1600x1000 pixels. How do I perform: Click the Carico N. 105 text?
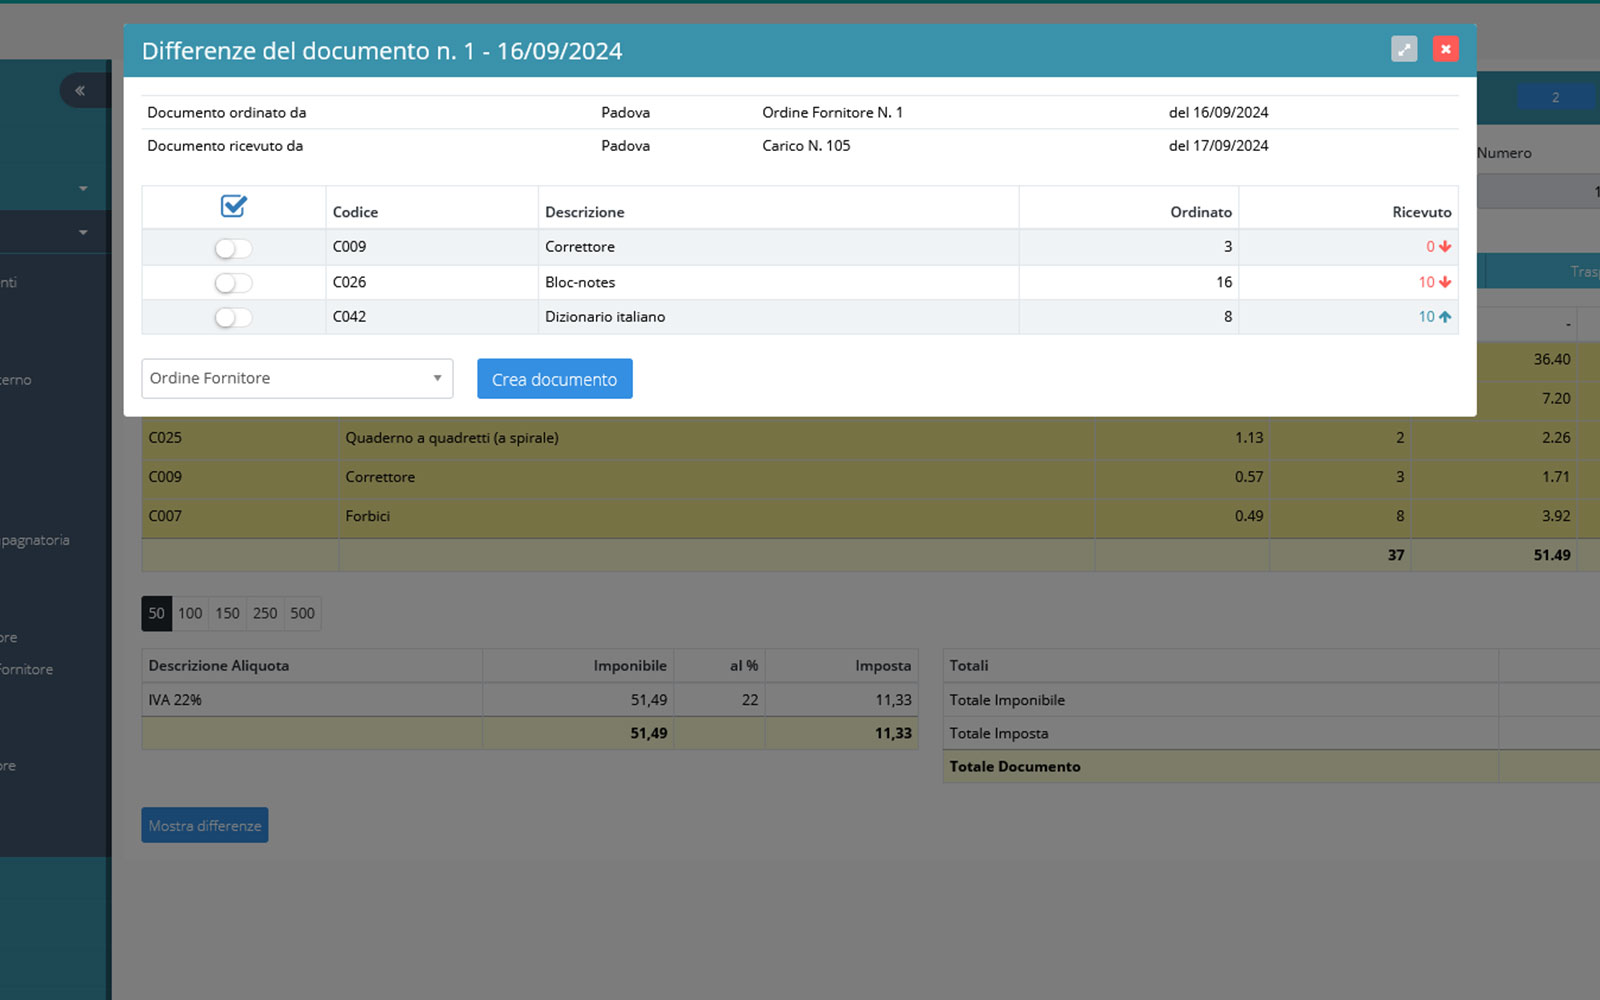pos(806,145)
